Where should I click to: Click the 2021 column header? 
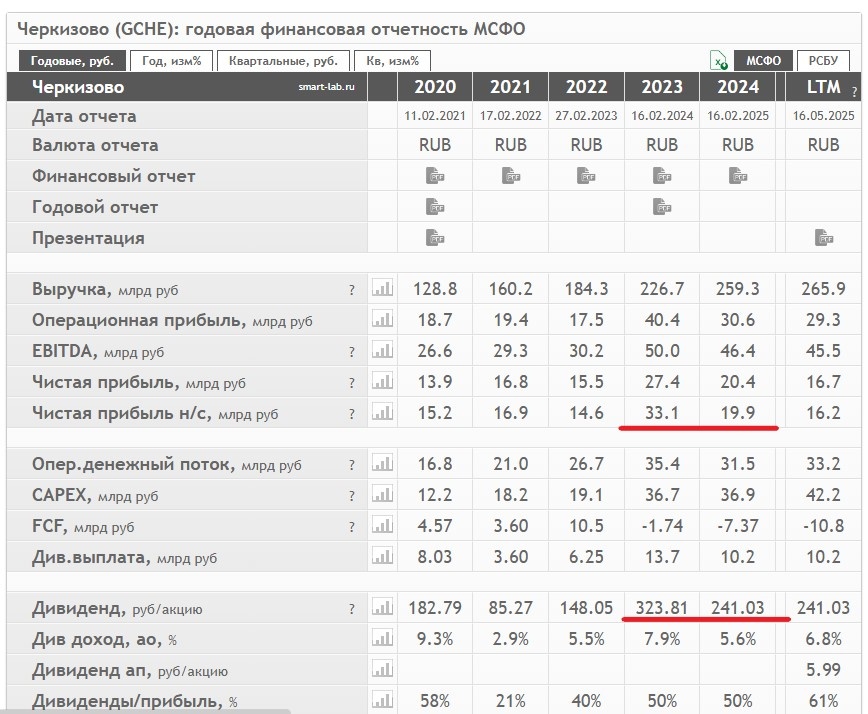pyautogui.click(x=510, y=87)
